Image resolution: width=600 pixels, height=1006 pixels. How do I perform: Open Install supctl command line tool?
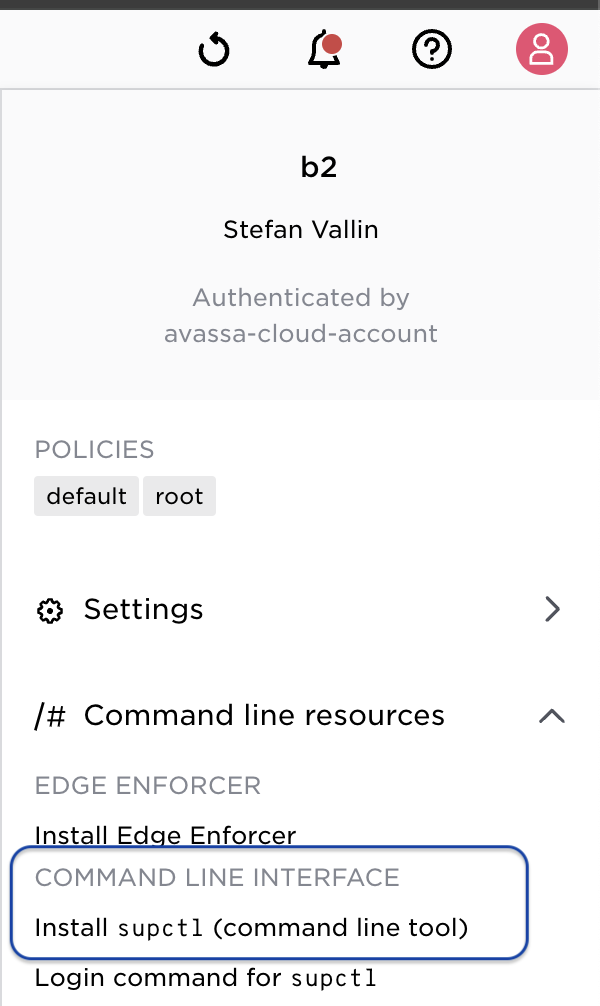pyautogui.click(x=251, y=928)
